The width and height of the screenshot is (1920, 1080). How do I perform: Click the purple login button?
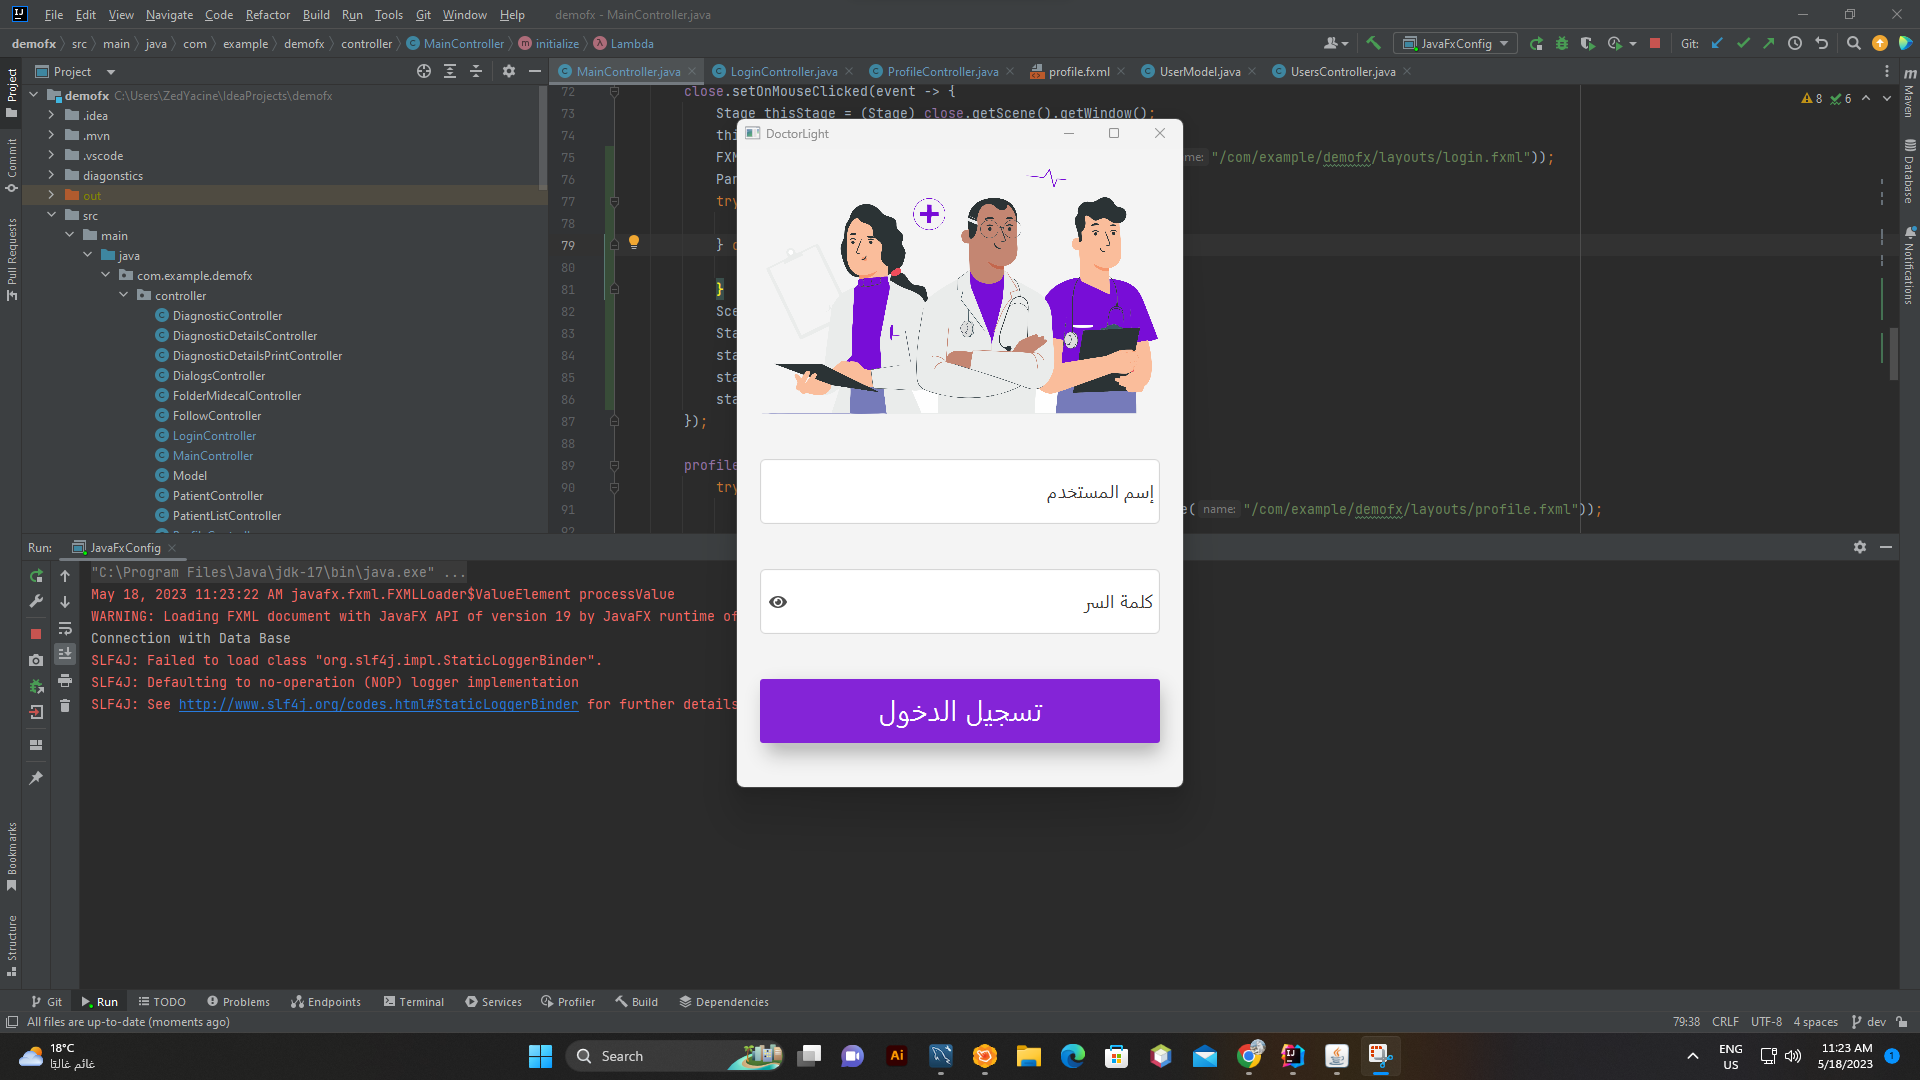(959, 711)
